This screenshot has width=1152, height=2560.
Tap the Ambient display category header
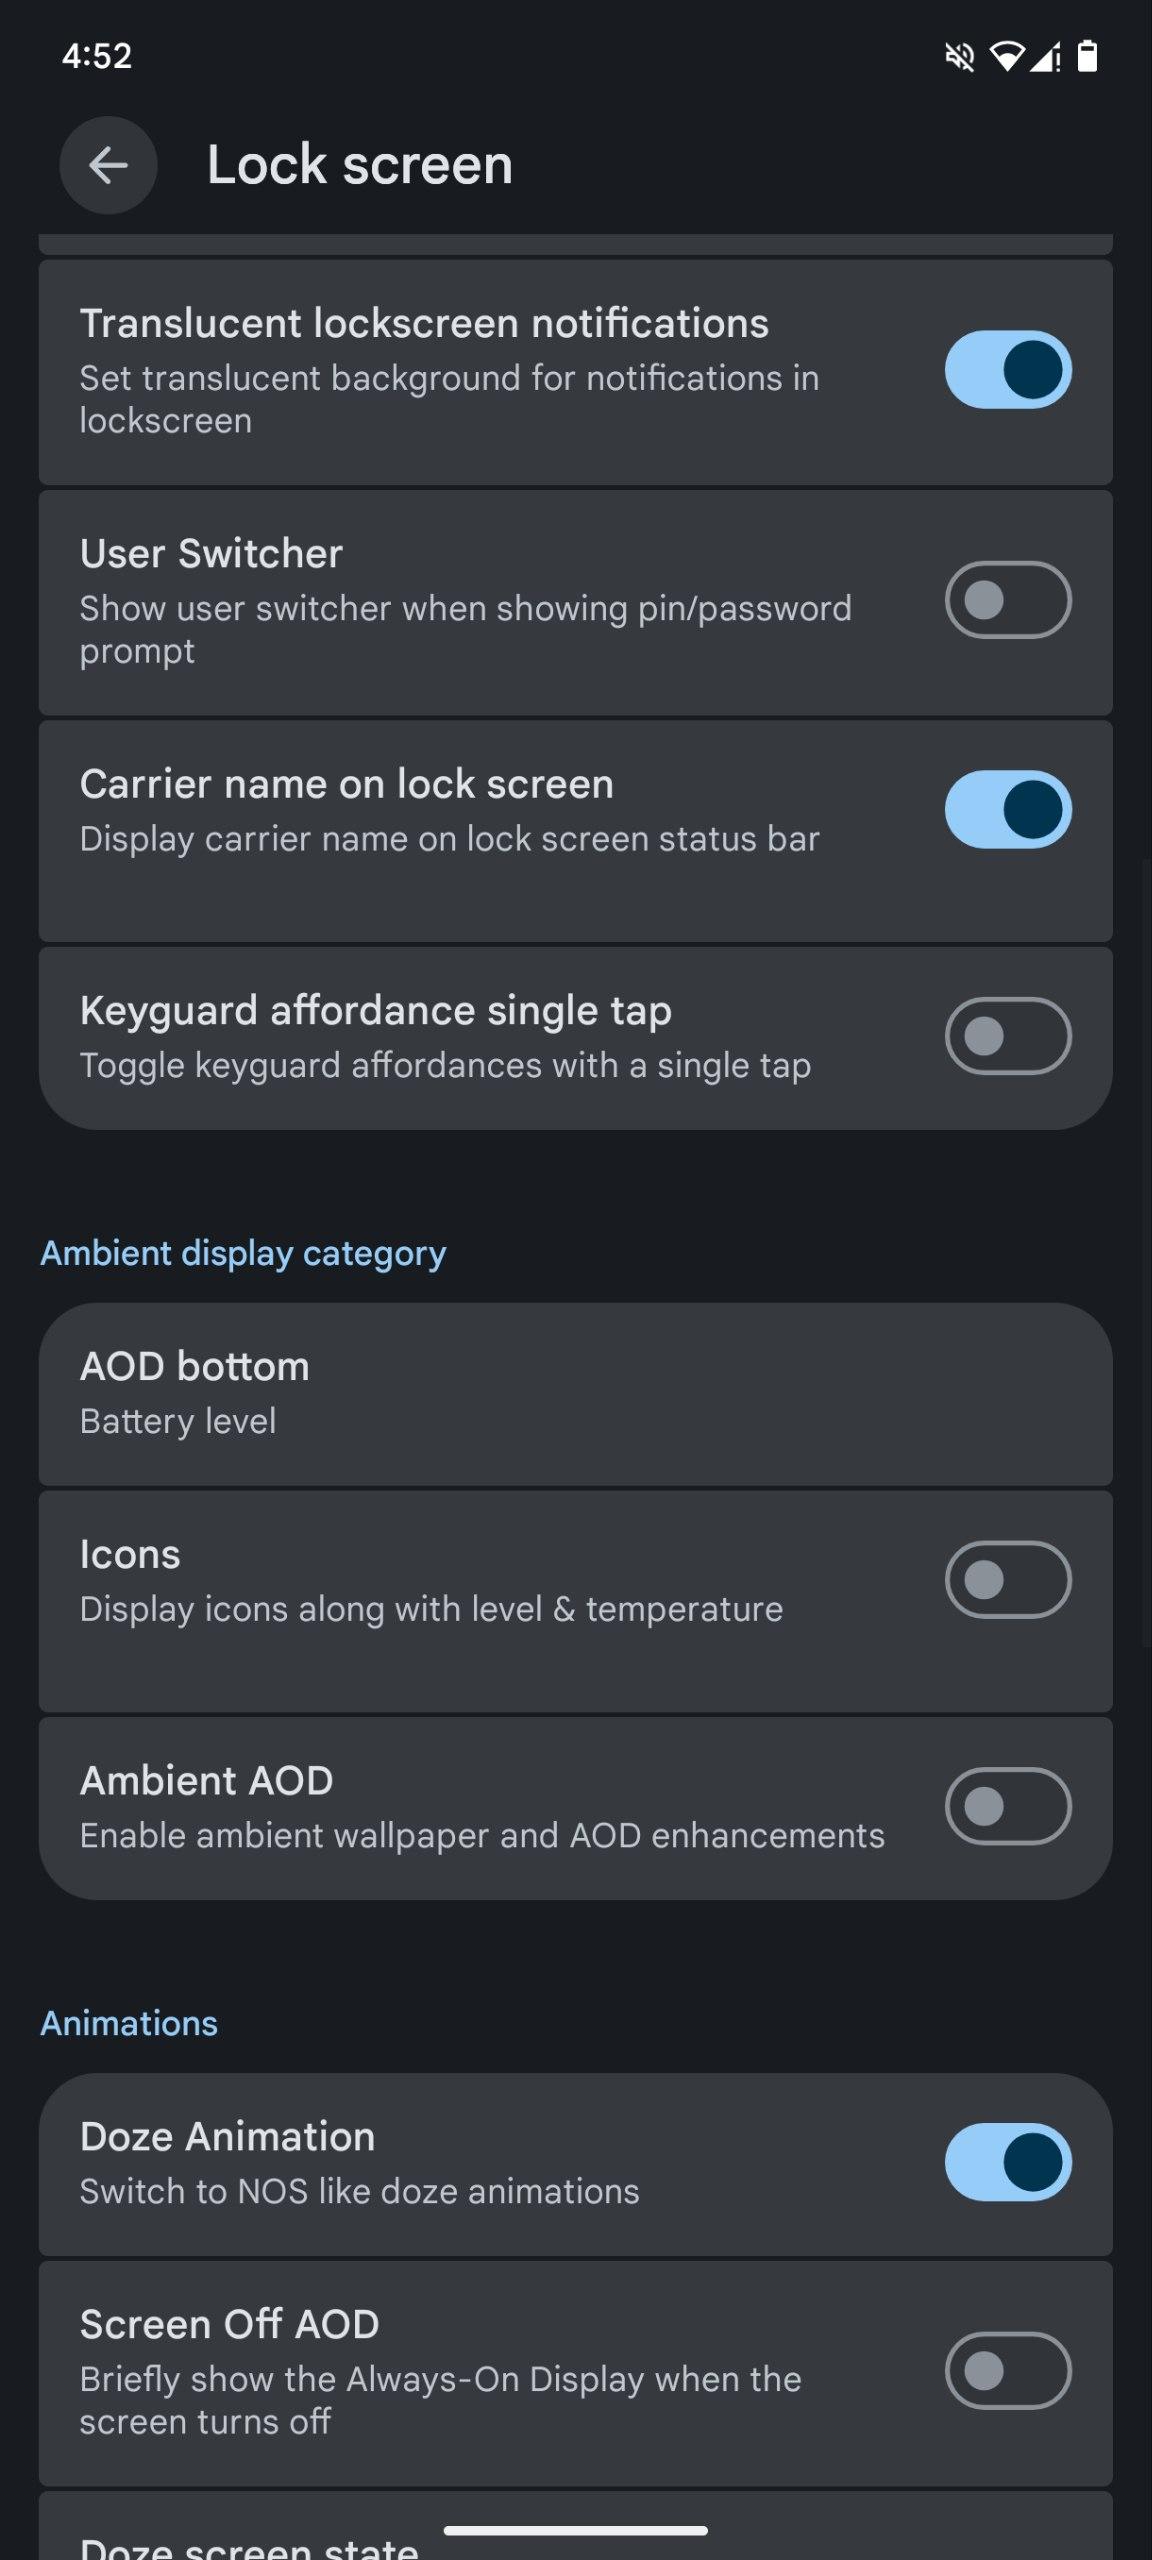[243, 1253]
